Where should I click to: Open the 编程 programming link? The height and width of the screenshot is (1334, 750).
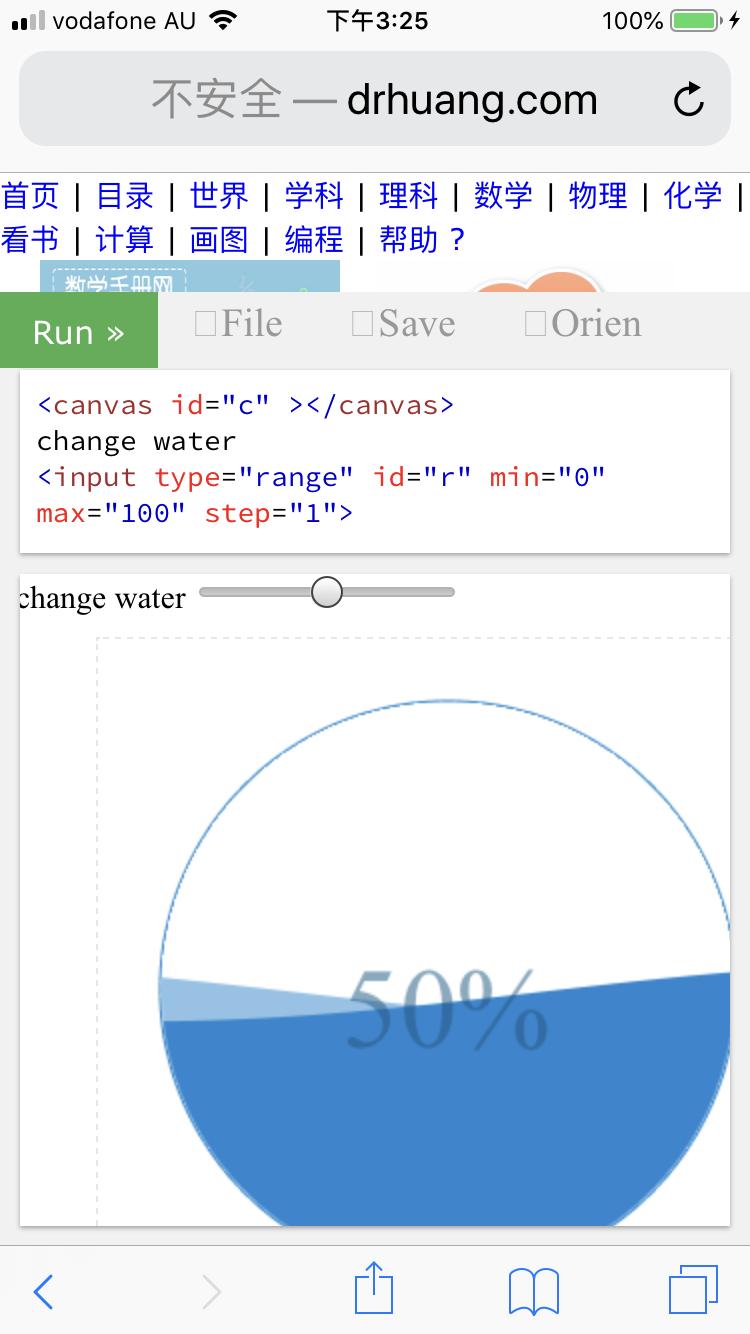tap(314, 240)
